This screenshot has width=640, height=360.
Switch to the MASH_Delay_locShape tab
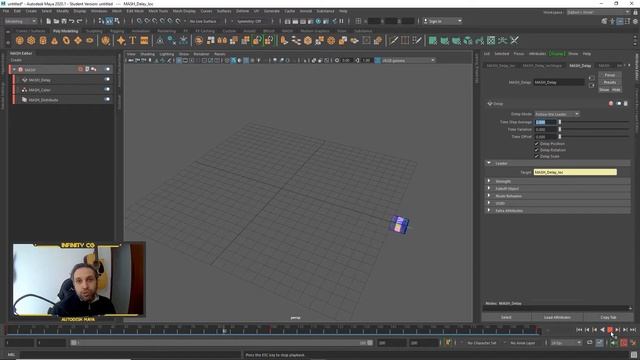(x=542, y=66)
